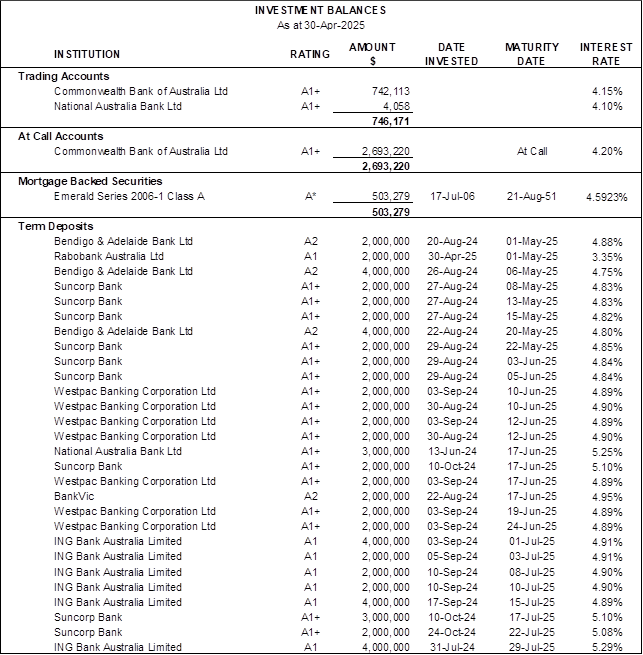Click the maturity date 19-Jun-25
Image resolution: width=643 pixels, height=655 pixels.
[x=532, y=512]
